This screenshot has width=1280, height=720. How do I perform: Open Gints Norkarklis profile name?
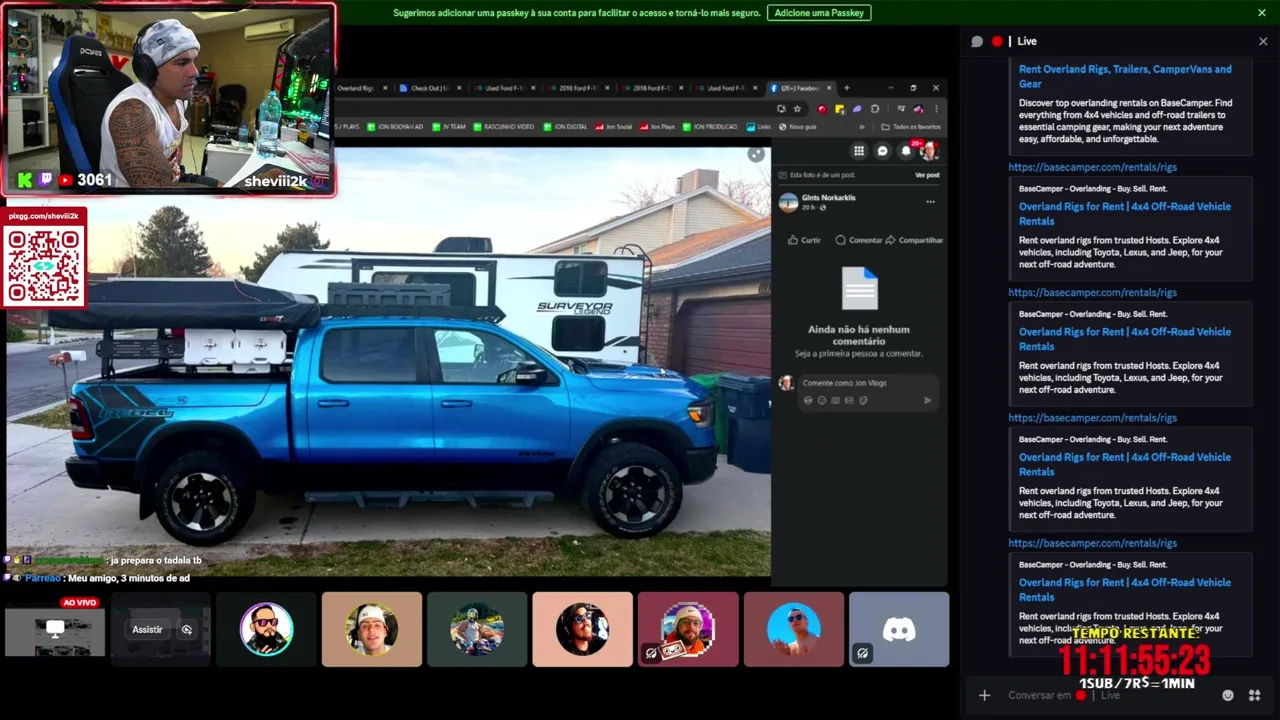[830, 198]
